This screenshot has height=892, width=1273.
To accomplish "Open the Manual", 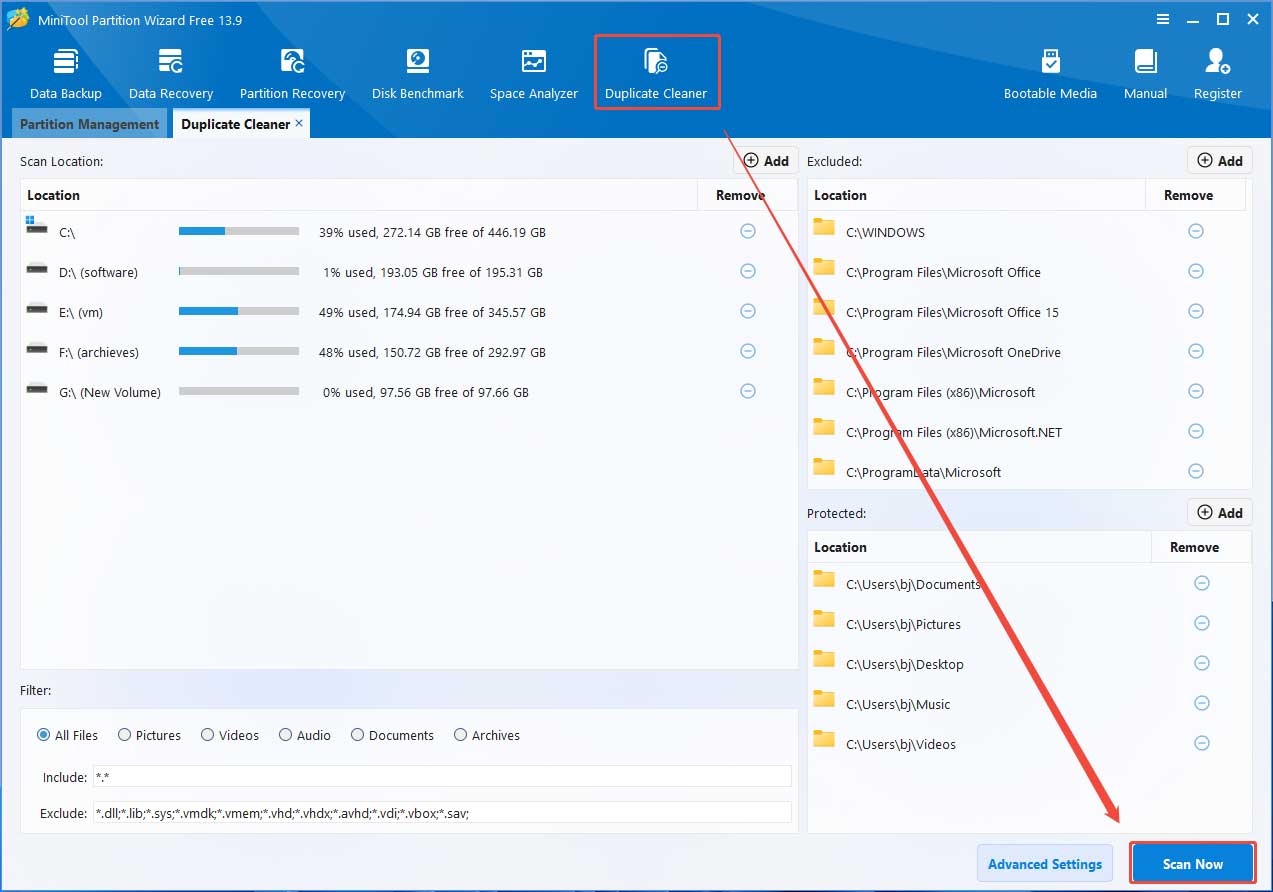I will 1145,73.
